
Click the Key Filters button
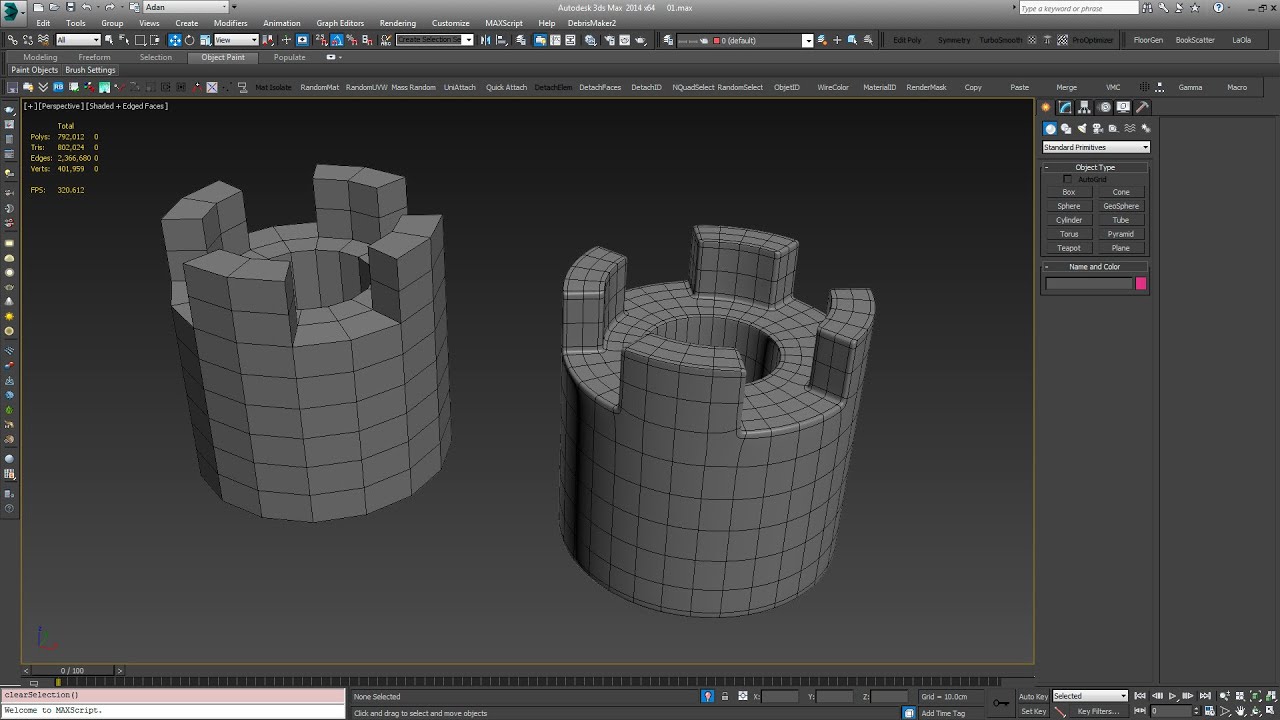(x=1098, y=711)
